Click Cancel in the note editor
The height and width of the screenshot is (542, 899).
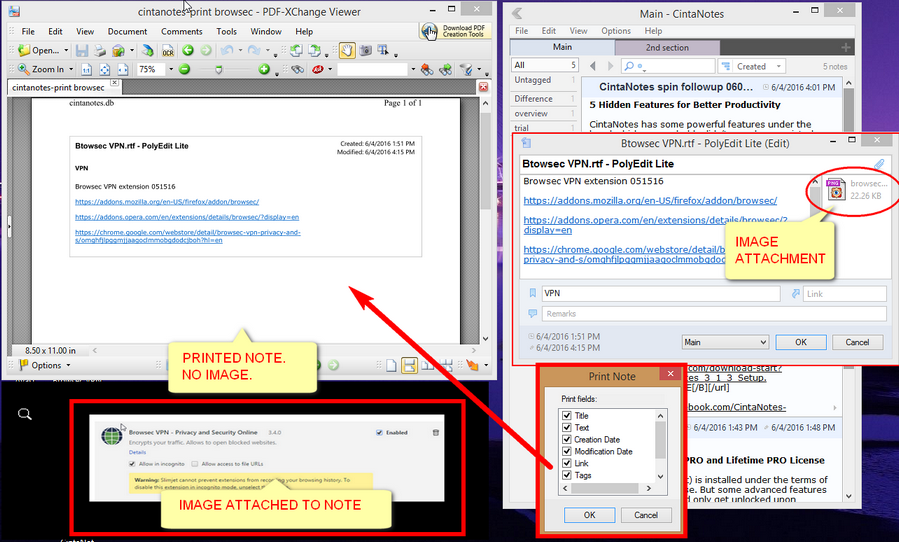[x=857, y=342]
